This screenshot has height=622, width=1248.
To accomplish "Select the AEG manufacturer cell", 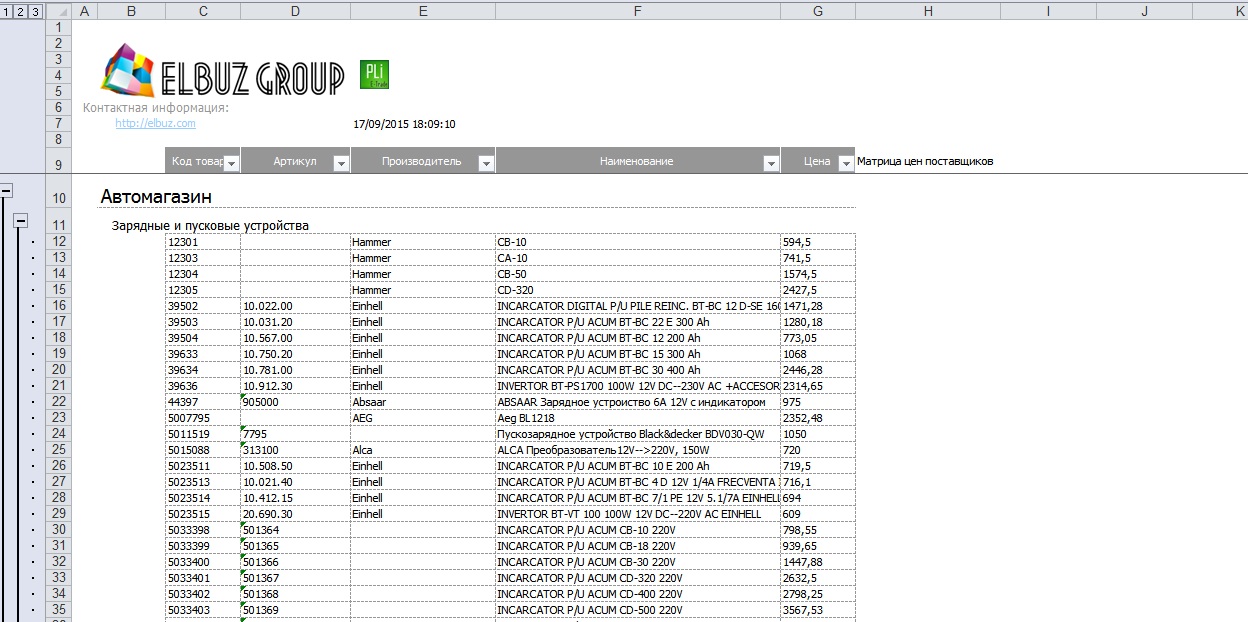I will (x=423, y=418).
